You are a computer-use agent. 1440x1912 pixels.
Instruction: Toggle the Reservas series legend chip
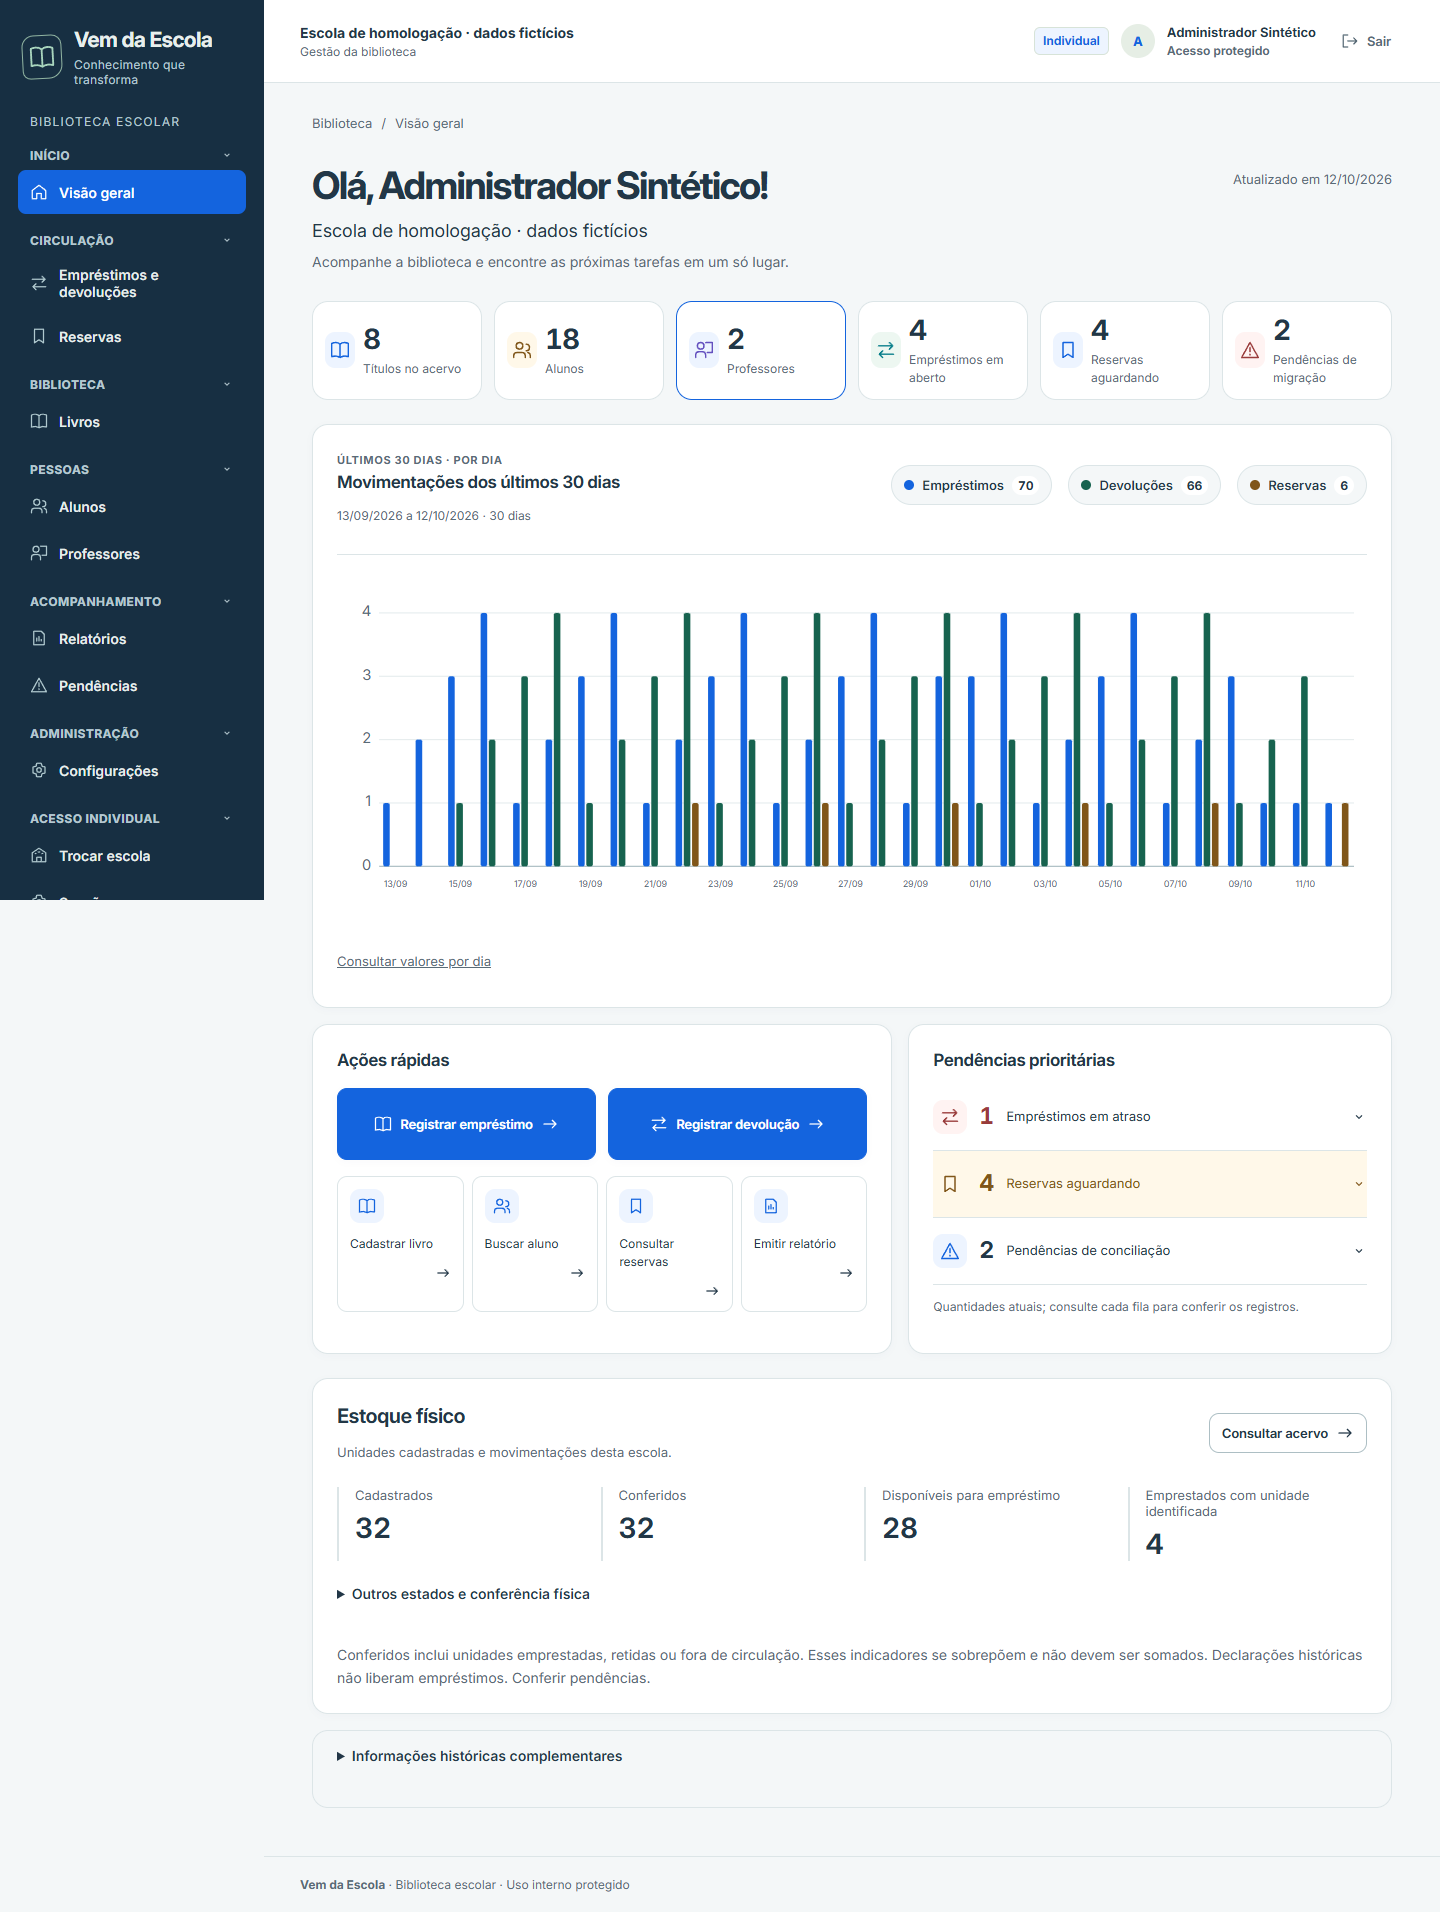click(1302, 485)
